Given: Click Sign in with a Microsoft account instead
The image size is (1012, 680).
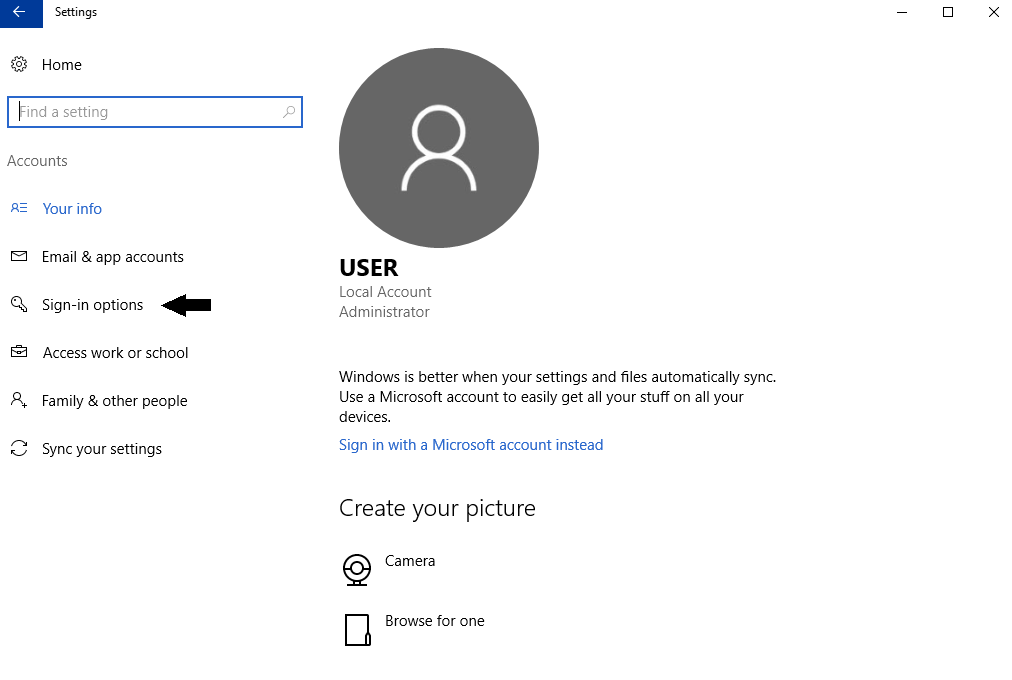Looking at the screenshot, I should coord(471,445).
